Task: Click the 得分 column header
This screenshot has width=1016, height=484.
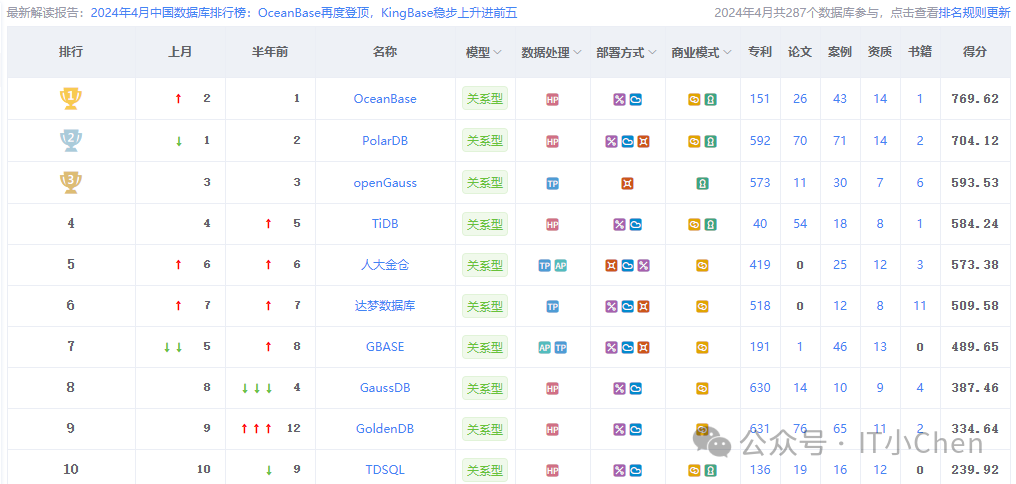Action: [x=975, y=52]
